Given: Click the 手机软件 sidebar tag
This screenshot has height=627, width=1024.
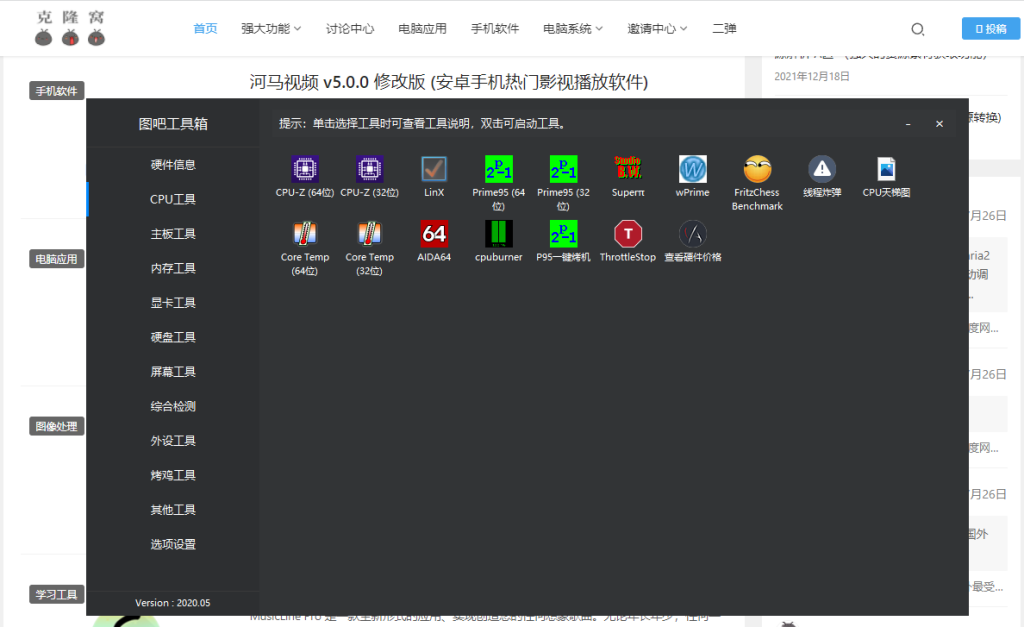Looking at the screenshot, I should click(56, 91).
